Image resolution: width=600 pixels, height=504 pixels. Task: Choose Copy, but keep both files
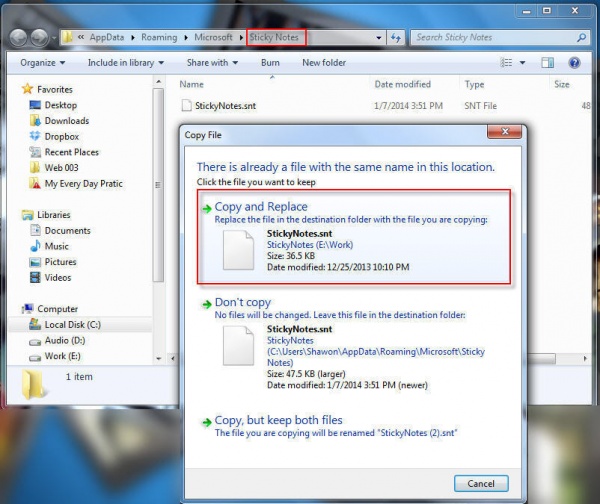pos(354,426)
